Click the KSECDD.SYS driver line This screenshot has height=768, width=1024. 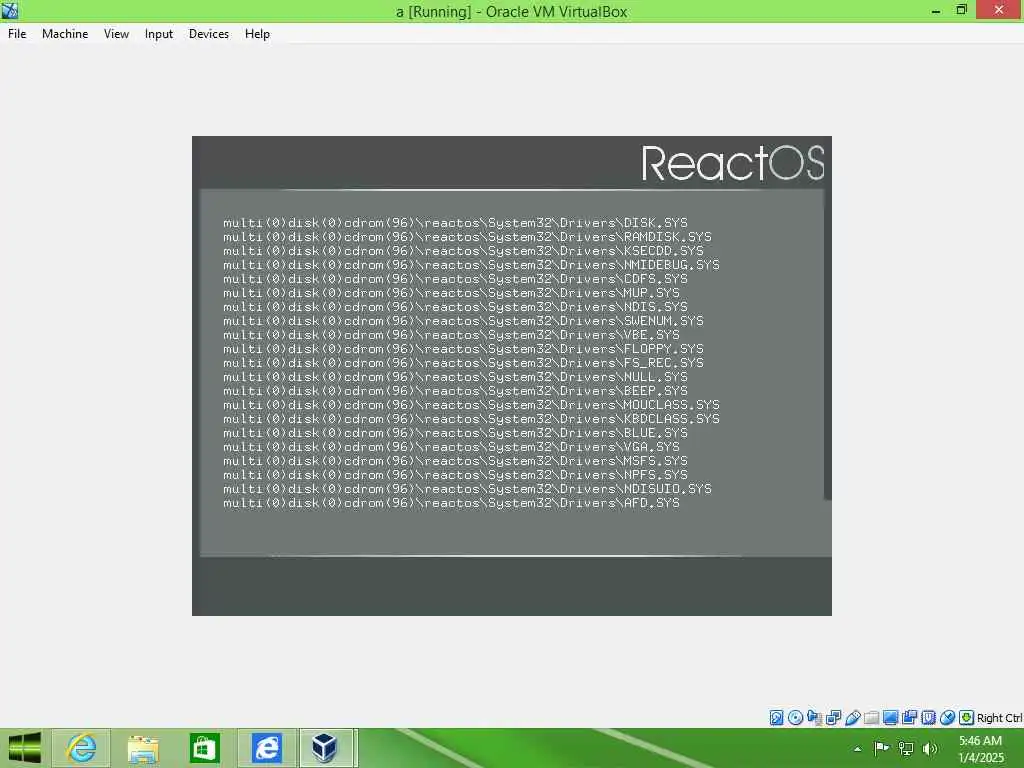[463, 251]
